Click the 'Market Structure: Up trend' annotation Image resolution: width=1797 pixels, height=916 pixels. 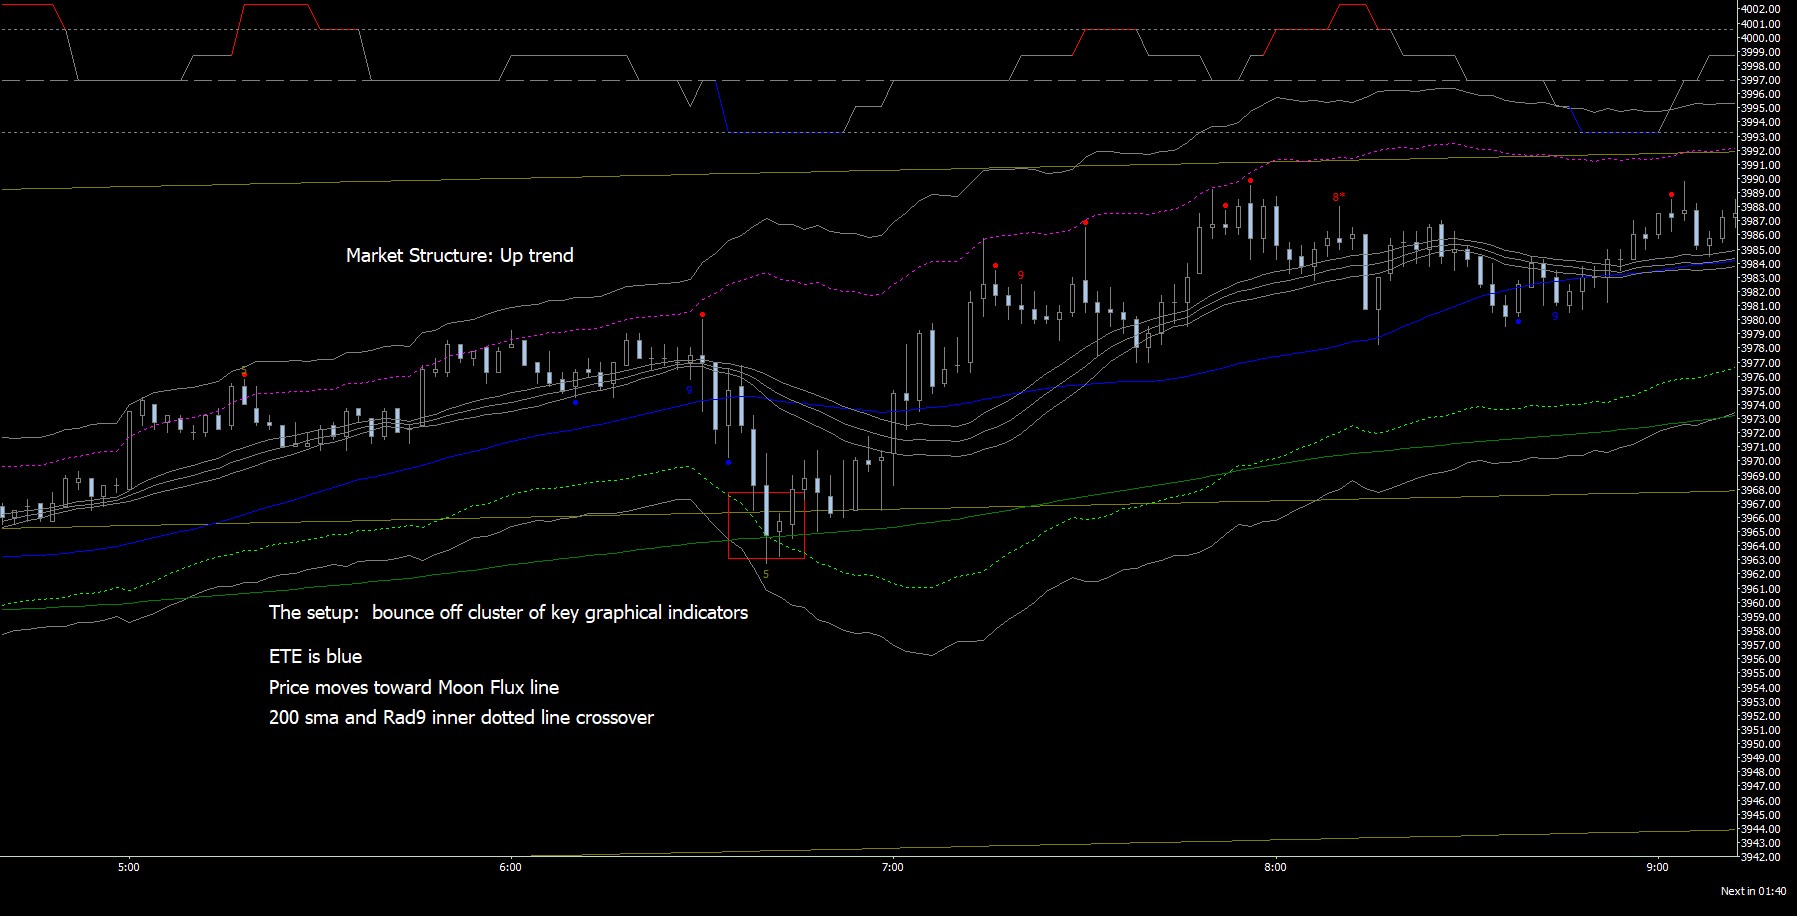(x=460, y=256)
